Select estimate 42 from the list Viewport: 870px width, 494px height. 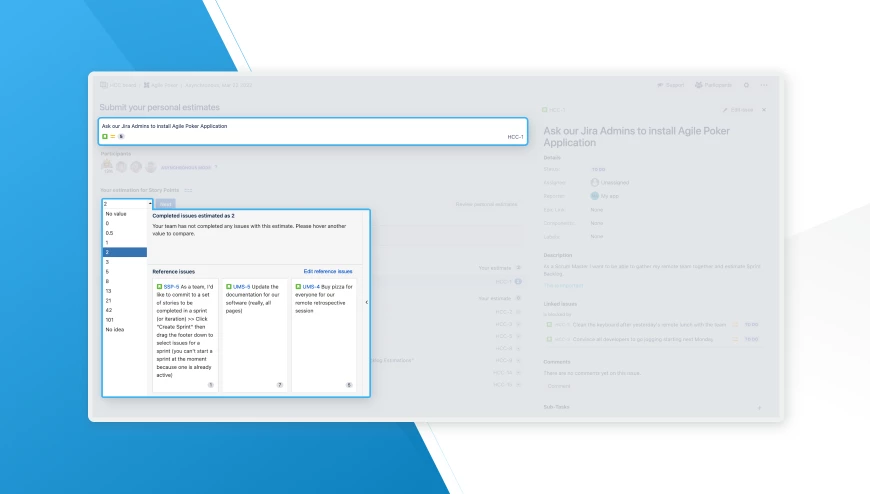coord(125,310)
